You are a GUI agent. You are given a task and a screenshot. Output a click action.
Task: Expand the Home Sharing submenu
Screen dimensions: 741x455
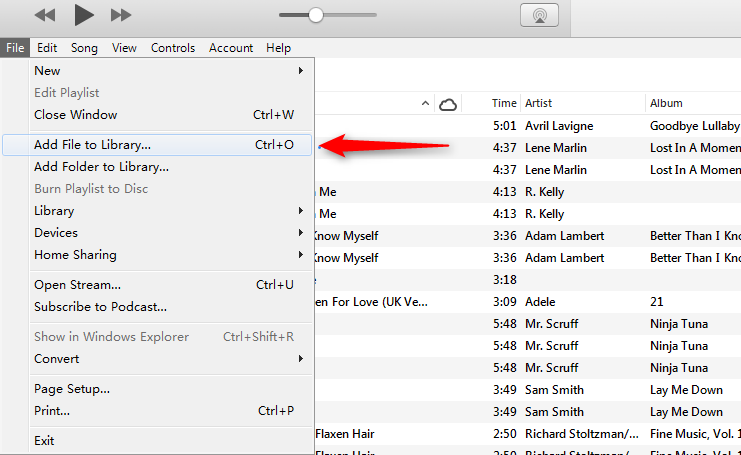(x=170, y=255)
